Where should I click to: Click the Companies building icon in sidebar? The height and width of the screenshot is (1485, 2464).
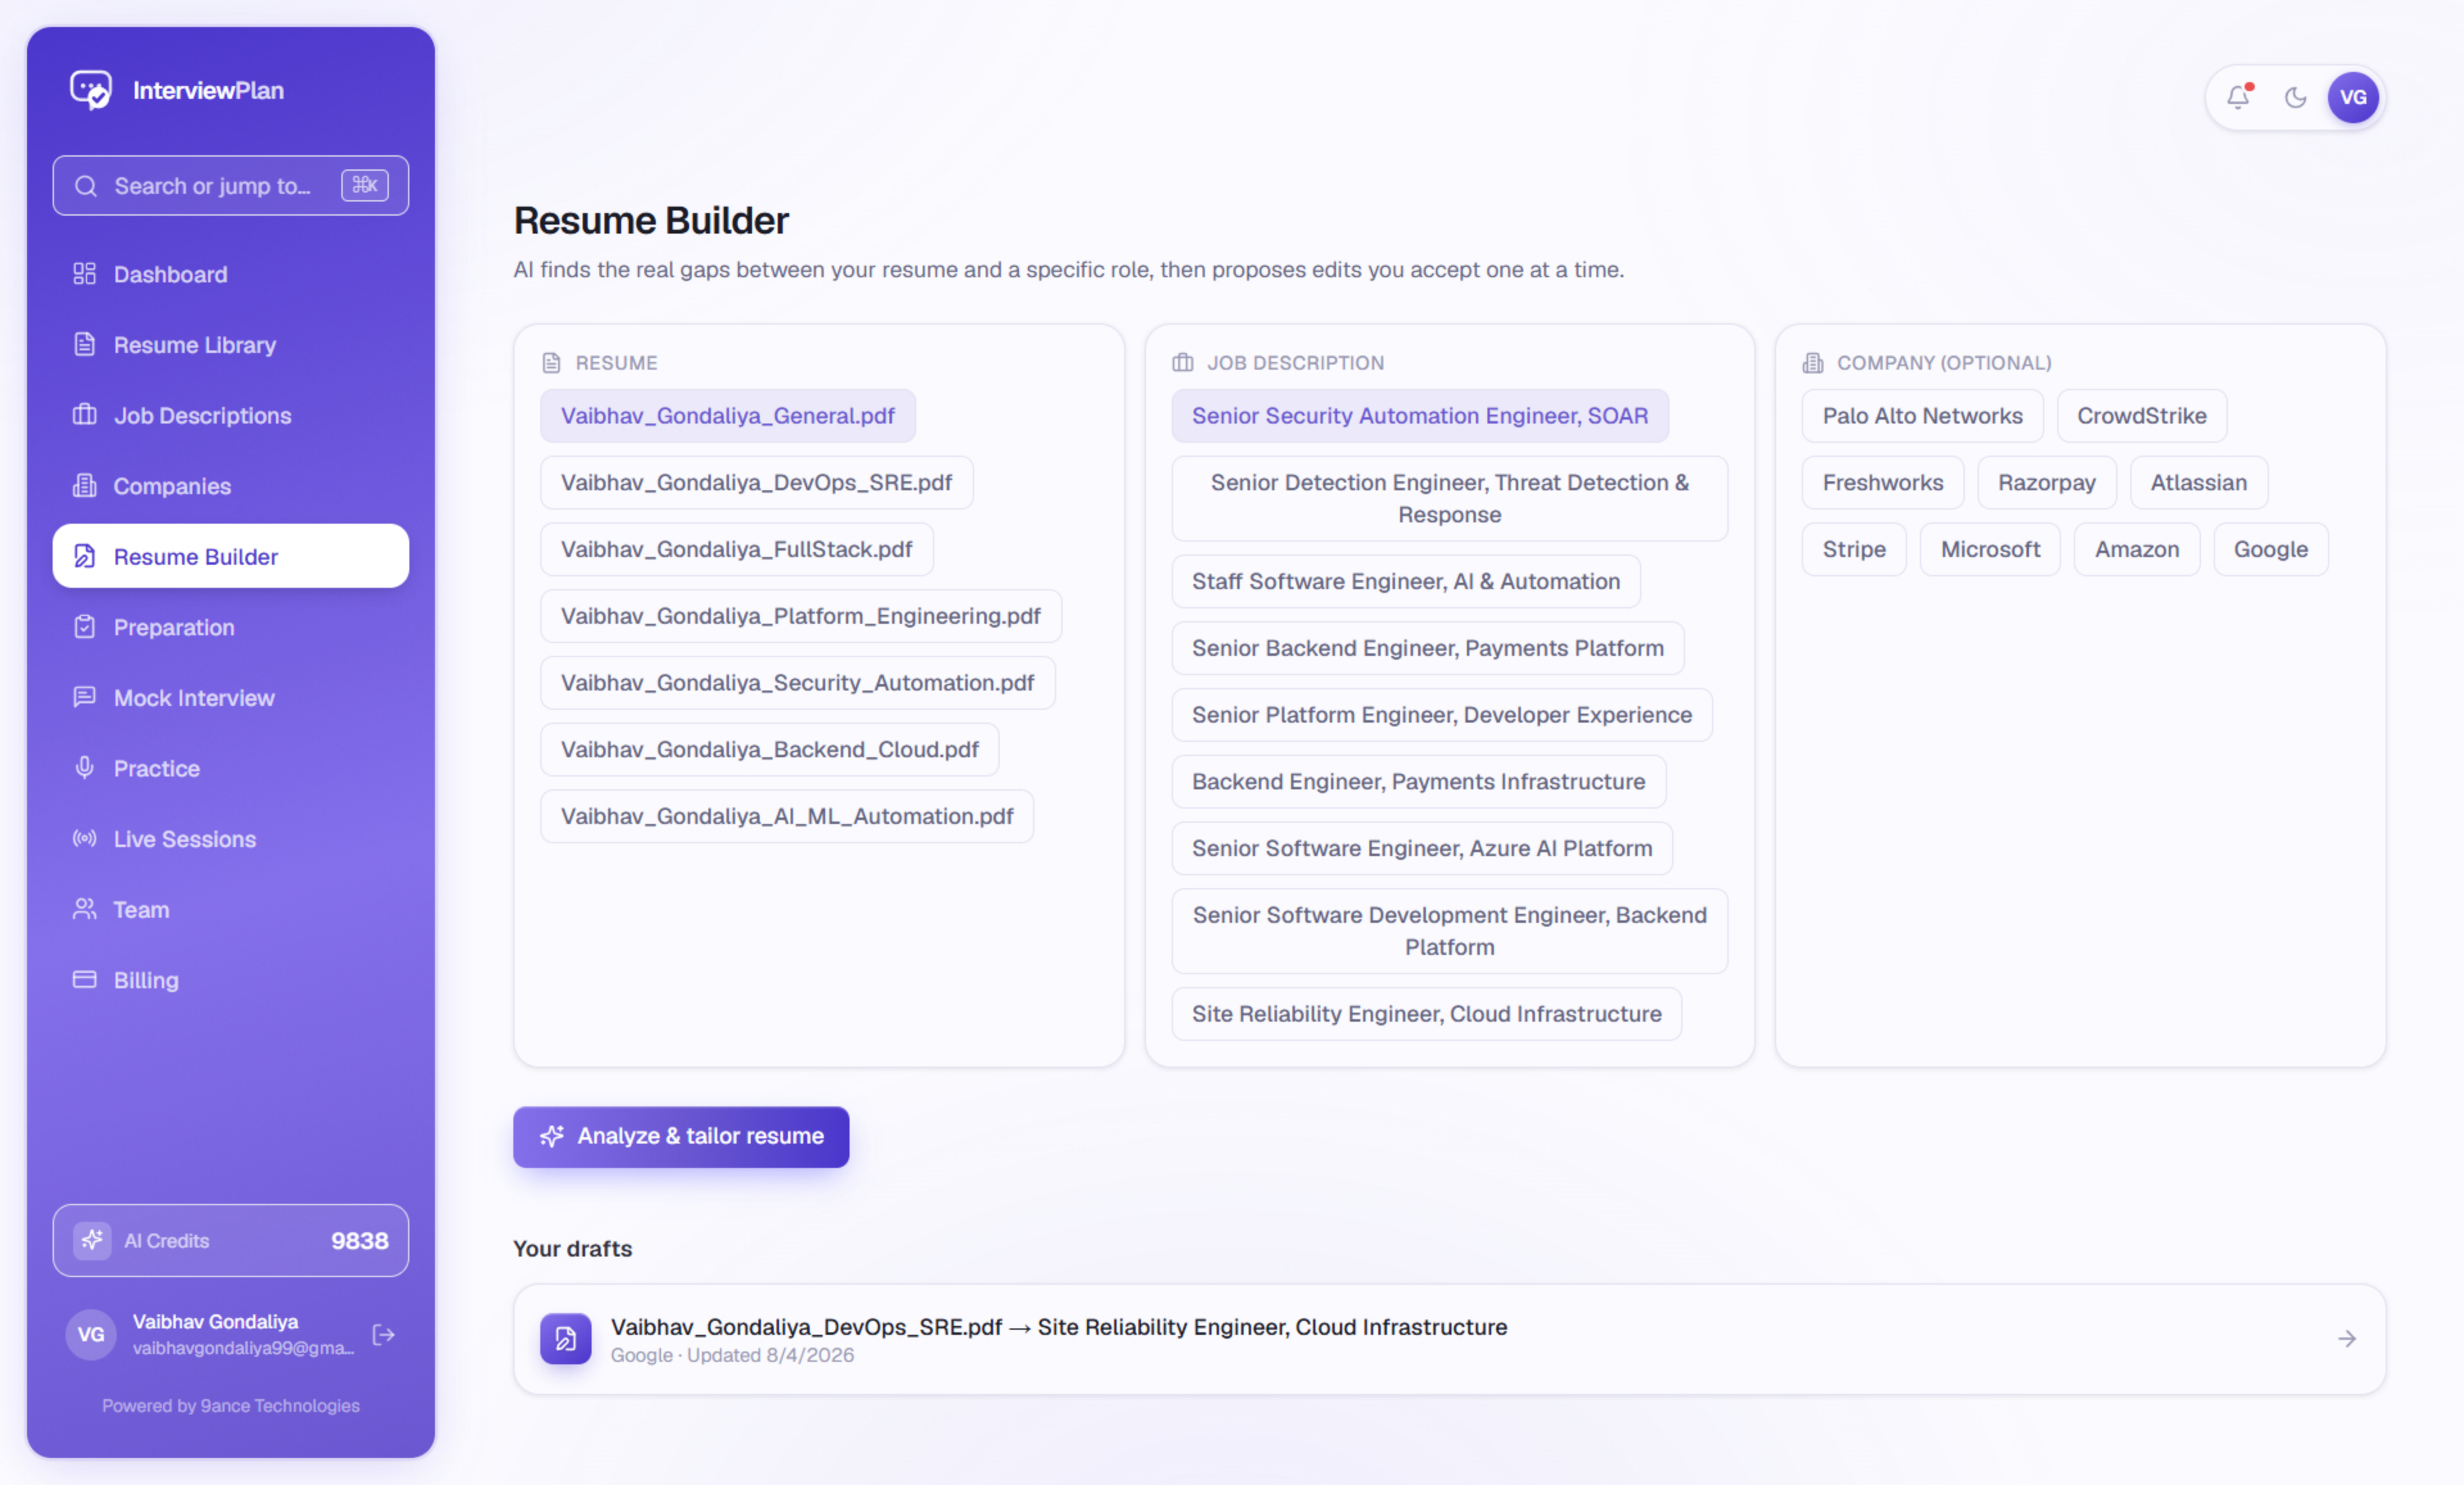pyautogui.click(x=85, y=486)
